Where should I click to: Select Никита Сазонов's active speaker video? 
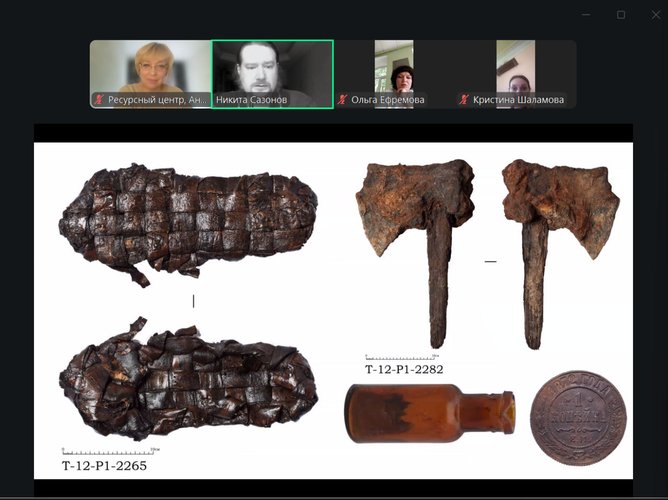[273, 74]
